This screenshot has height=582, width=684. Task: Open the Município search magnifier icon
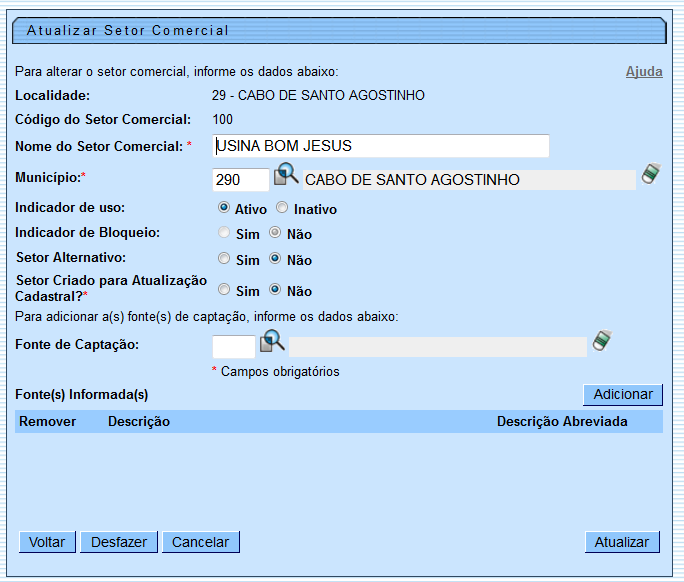pos(287,175)
